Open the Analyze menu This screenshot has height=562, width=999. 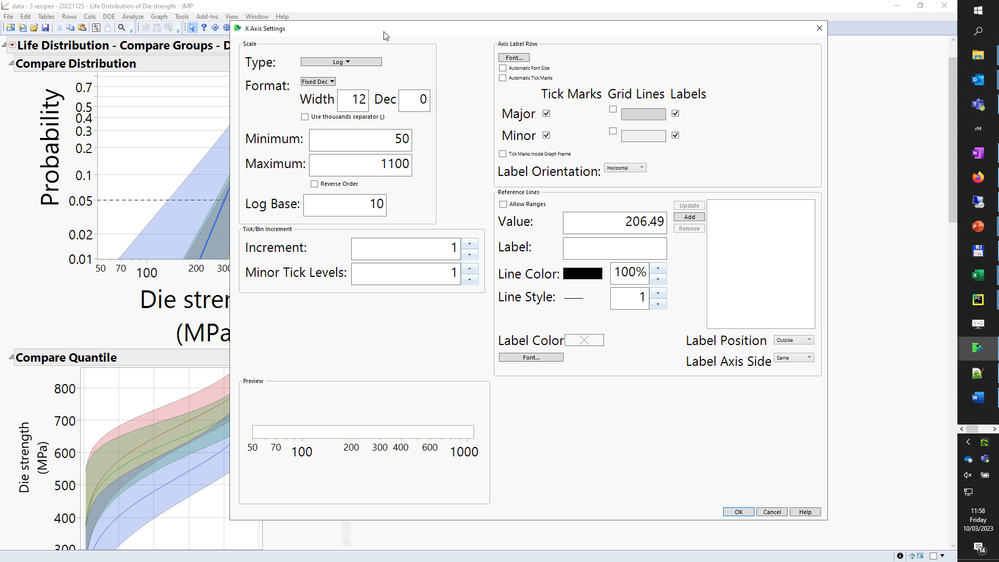click(132, 17)
